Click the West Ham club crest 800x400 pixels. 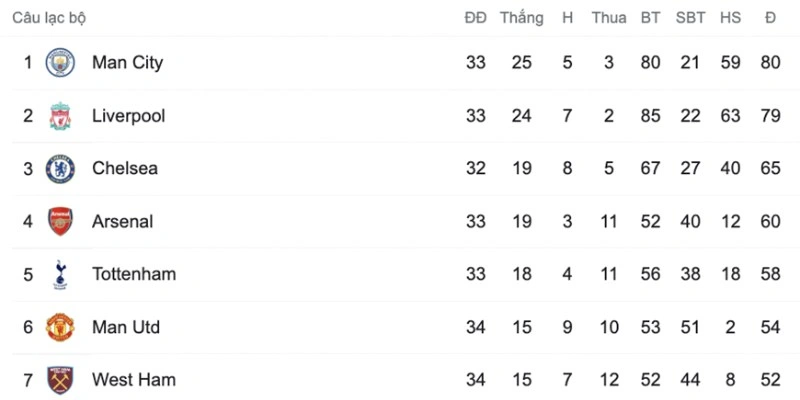[x=60, y=380]
